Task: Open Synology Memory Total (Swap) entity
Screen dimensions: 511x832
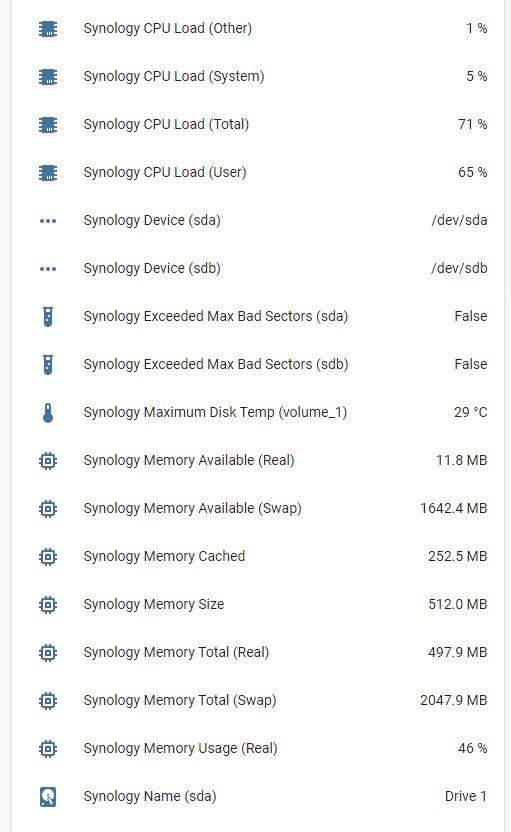Action: point(258,700)
